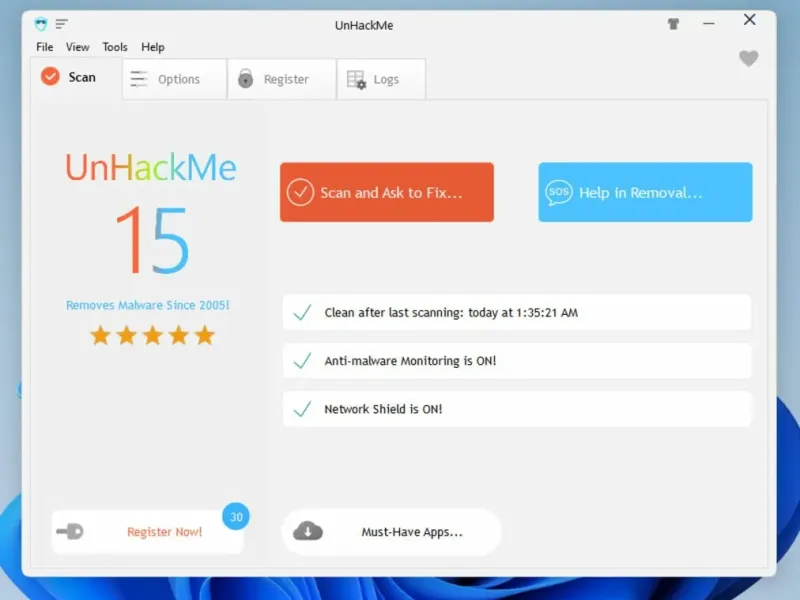Switch to the Scan tab
The height and width of the screenshot is (600, 800).
pos(76,78)
